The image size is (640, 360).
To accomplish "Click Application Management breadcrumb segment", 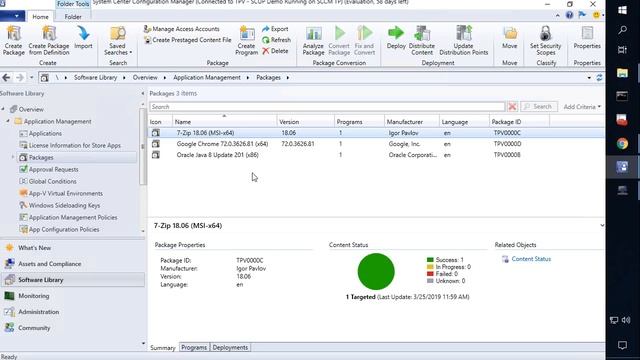I will (x=207, y=77).
